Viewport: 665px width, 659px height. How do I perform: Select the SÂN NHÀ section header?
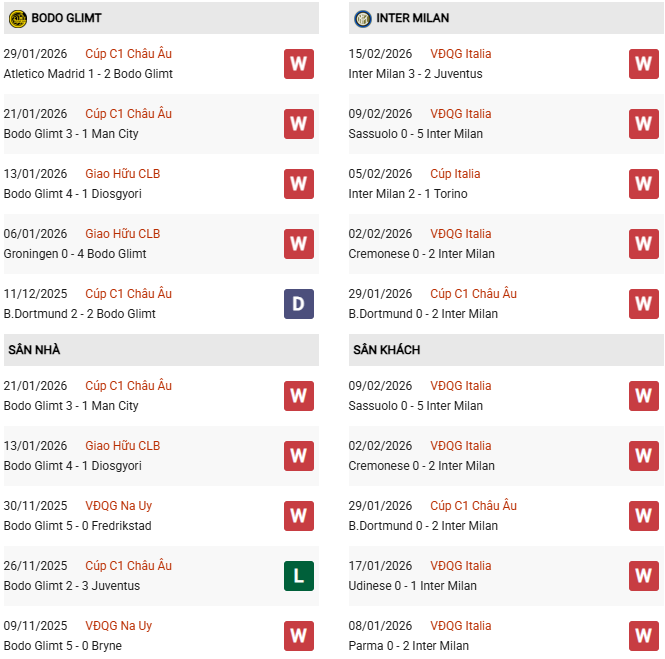(x=34, y=350)
